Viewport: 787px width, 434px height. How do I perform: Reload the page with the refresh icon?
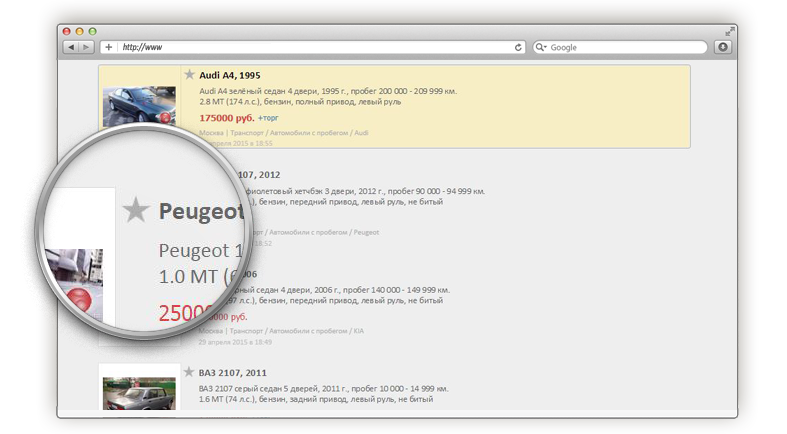tap(518, 47)
